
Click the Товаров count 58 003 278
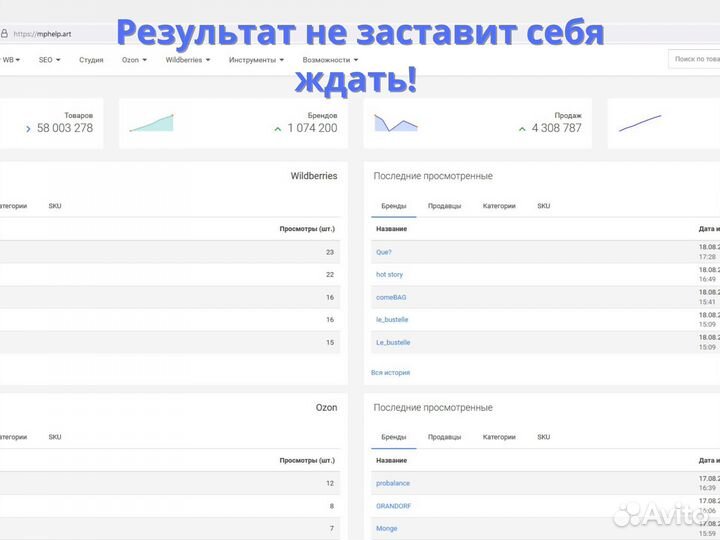point(65,128)
